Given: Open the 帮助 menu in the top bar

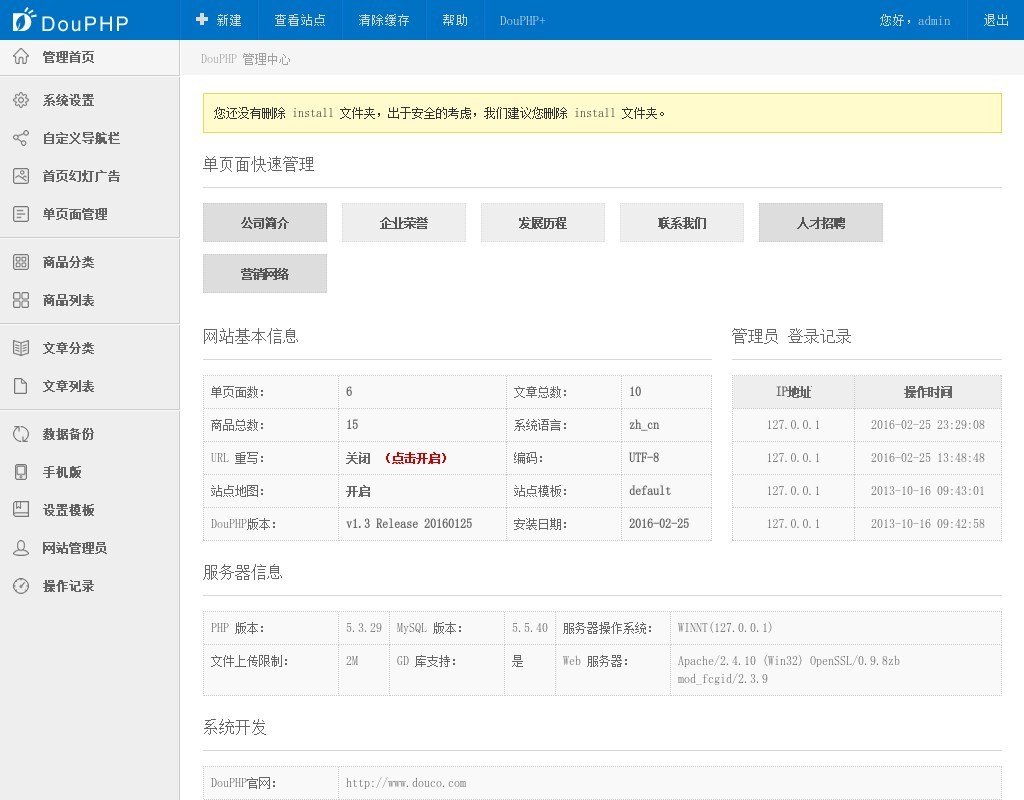Looking at the screenshot, I should tap(455, 20).
